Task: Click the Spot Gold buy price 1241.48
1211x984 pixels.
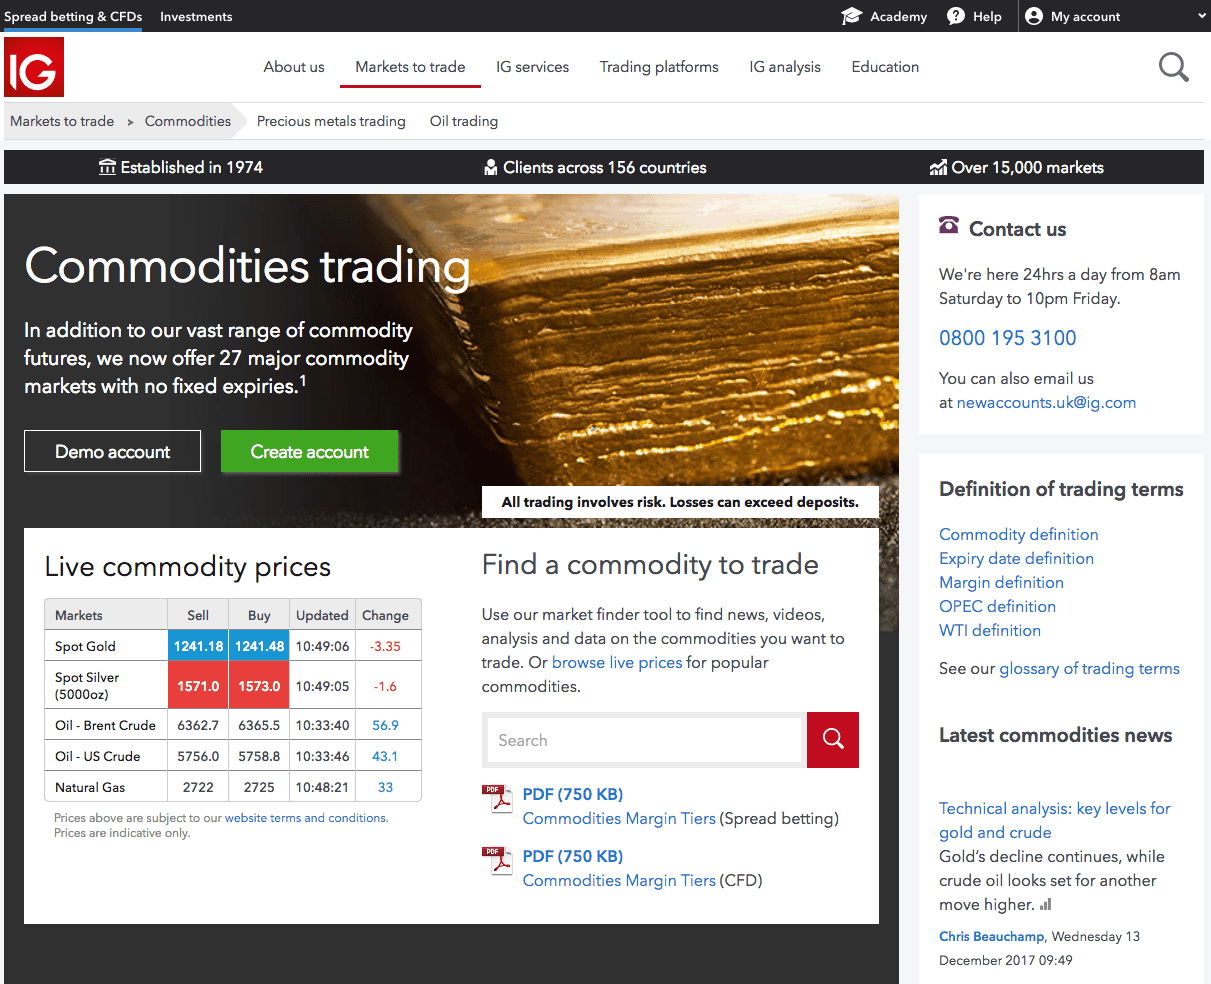Action: pyautogui.click(x=259, y=646)
